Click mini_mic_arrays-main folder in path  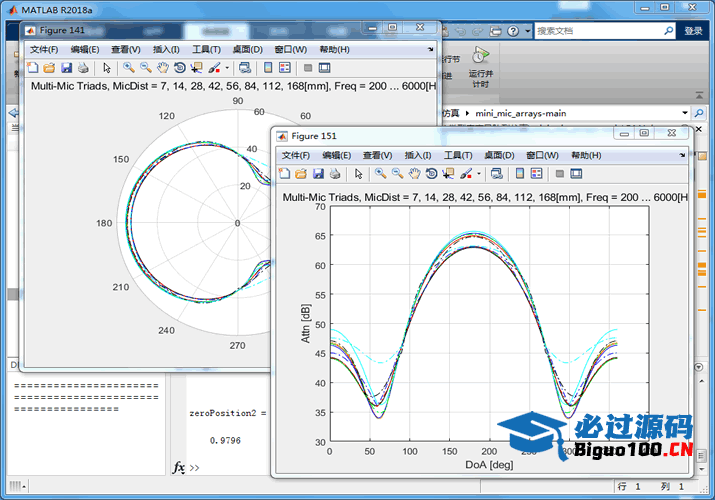click(521, 113)
